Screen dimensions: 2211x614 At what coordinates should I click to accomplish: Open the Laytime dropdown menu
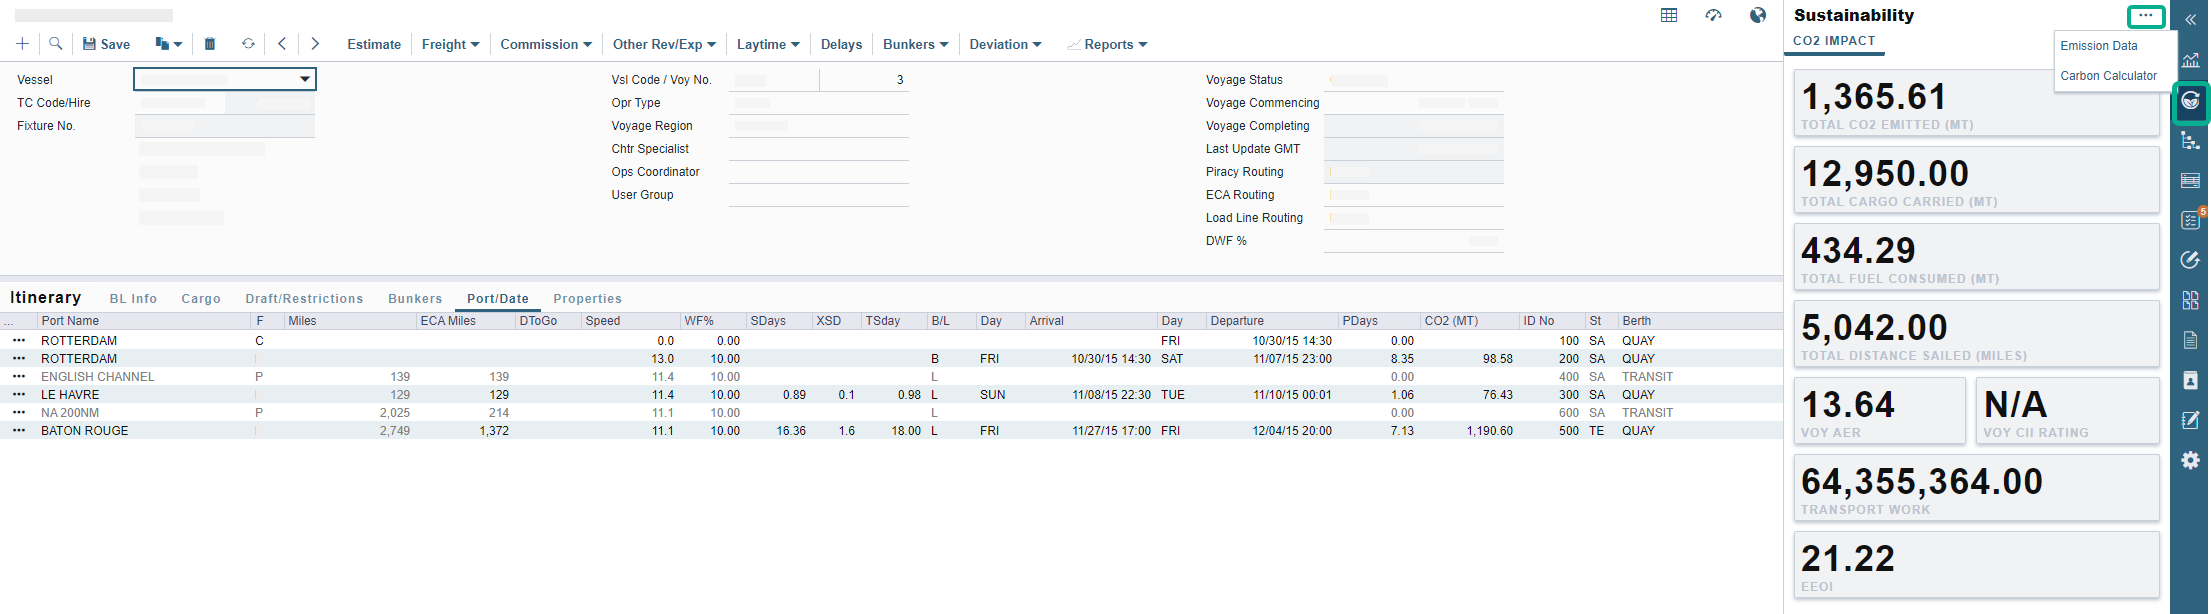coord(768,44)
